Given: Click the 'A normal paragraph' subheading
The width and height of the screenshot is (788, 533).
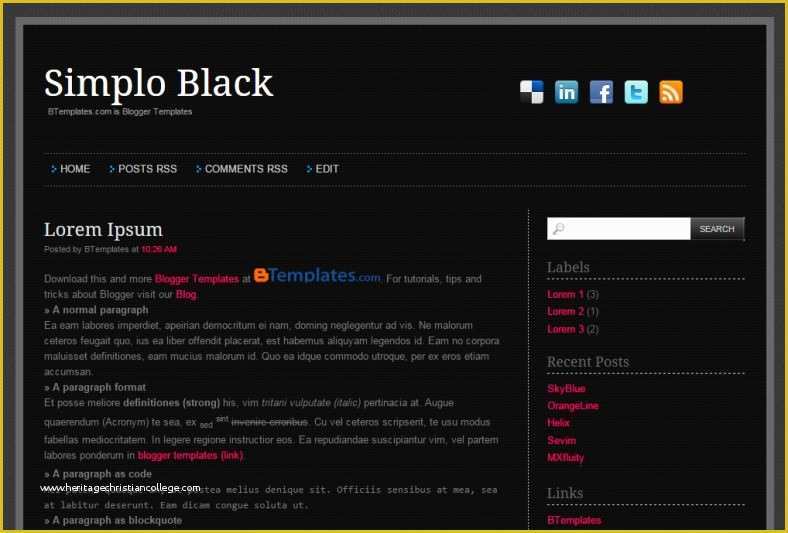Looking at the screenshot, I should point(100,310).
